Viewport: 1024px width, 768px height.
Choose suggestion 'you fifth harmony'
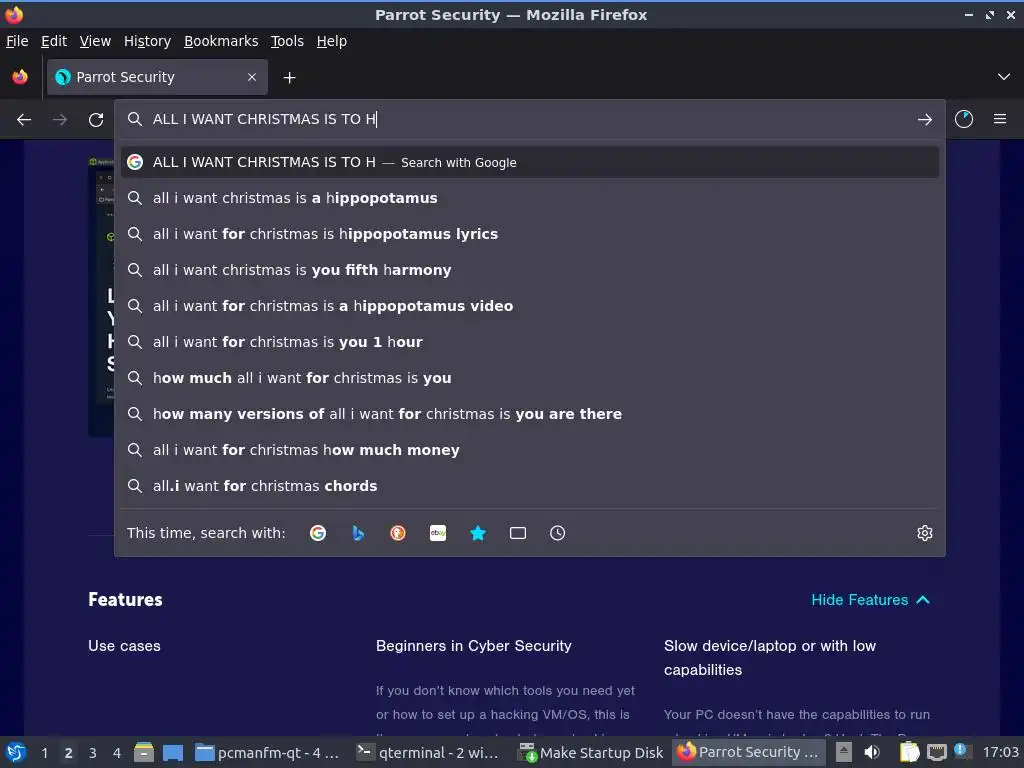point(530,270)
